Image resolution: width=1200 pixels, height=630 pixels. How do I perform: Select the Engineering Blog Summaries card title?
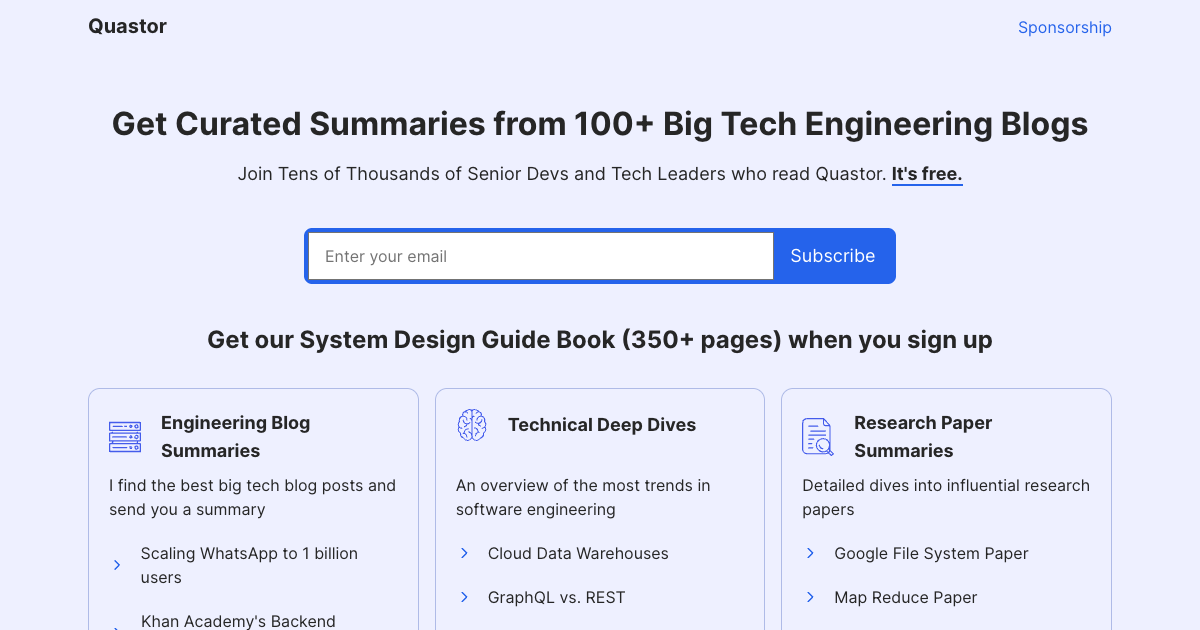pyautogui.click(x=235, y=437)
